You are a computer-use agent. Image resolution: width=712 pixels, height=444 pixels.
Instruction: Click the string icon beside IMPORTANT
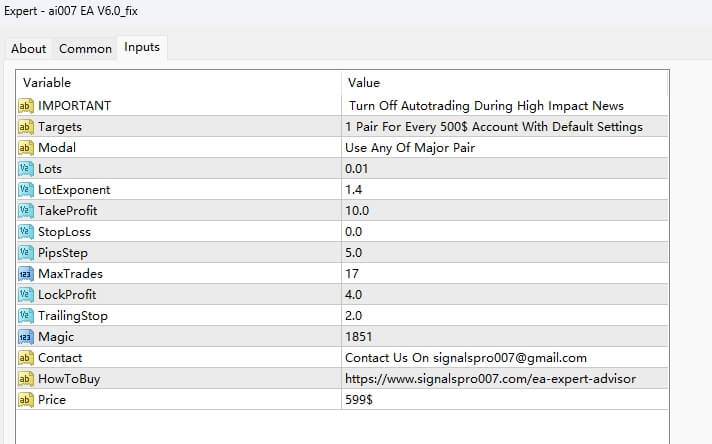coord(26,105)
